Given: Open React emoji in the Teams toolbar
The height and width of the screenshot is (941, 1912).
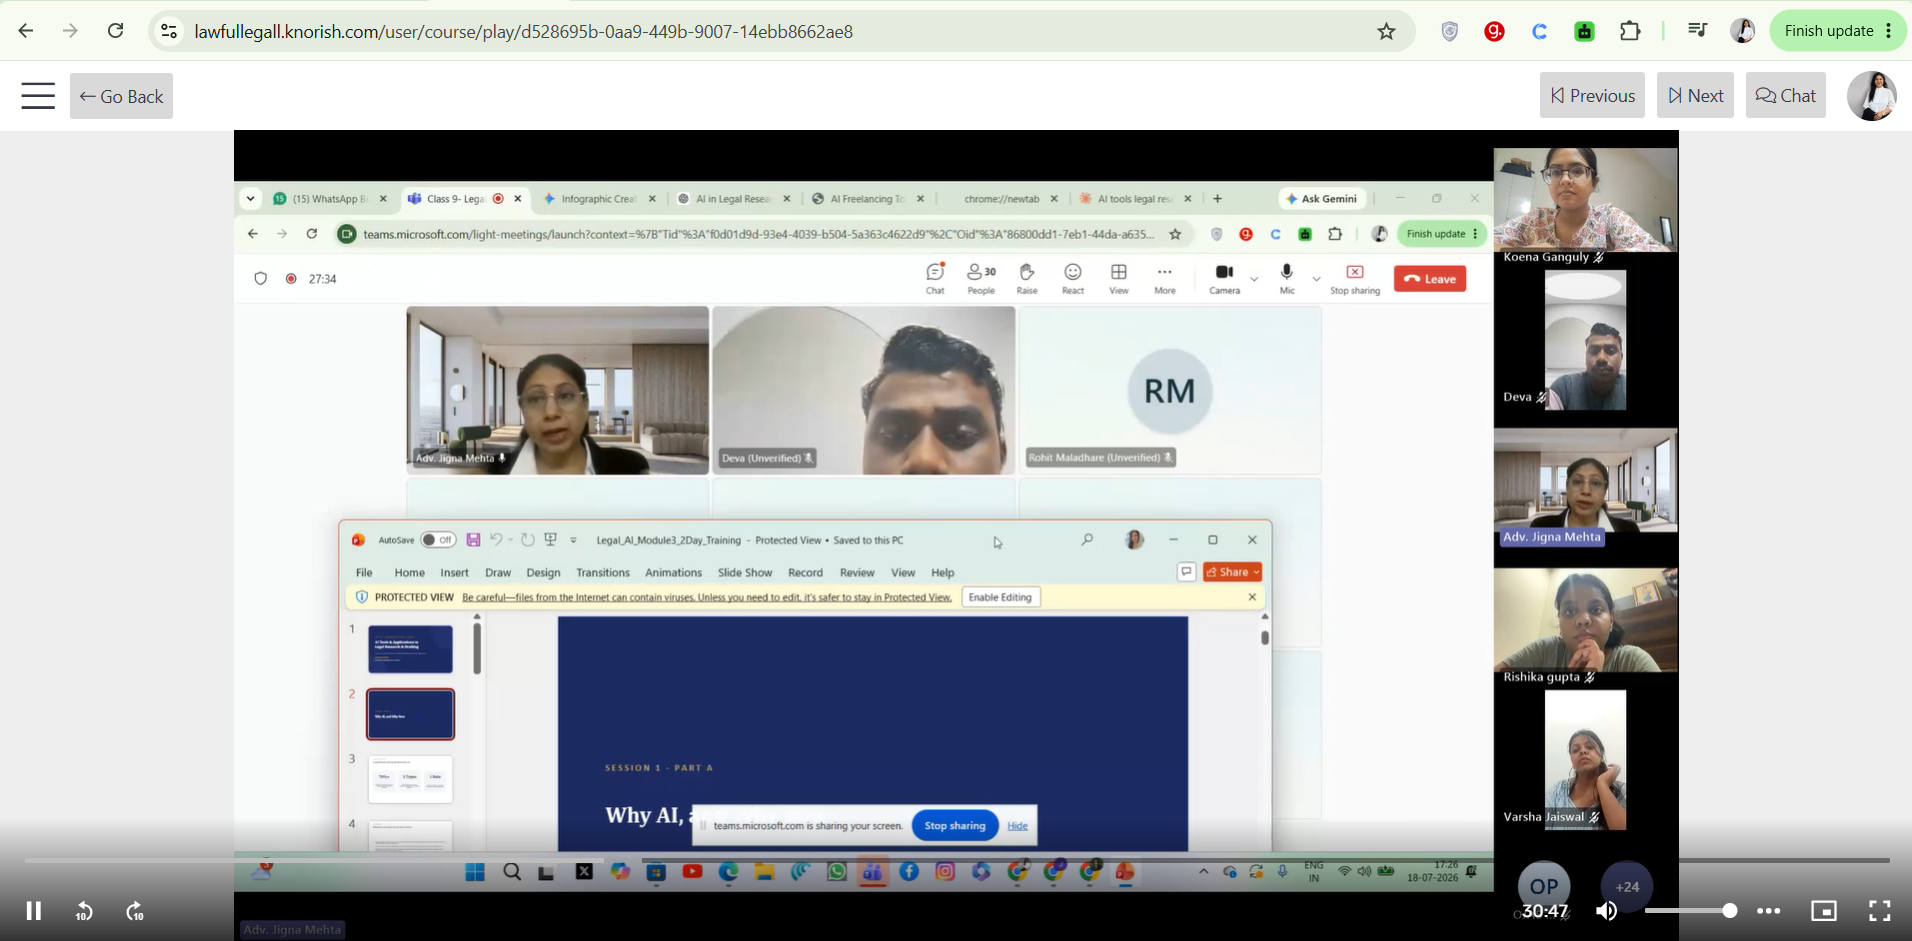Looking at the screenshot, I should pos(1073,278).
